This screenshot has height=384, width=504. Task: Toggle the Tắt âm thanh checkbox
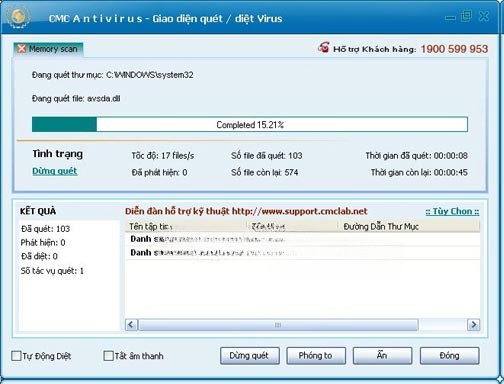(108, 356)
